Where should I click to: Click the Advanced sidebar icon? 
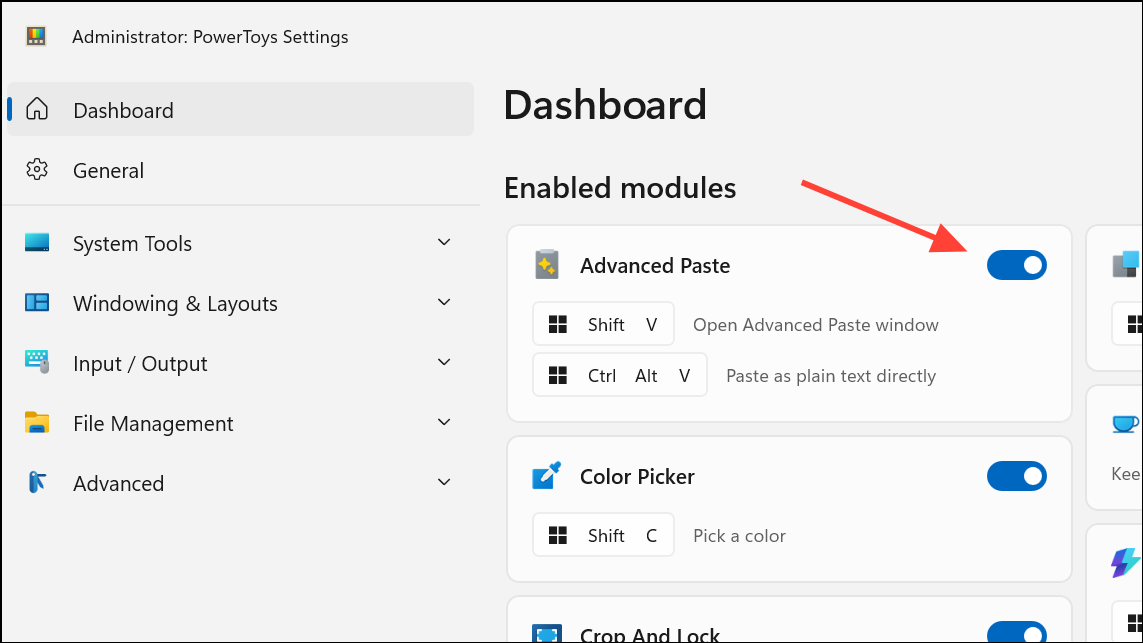[36, 482]
